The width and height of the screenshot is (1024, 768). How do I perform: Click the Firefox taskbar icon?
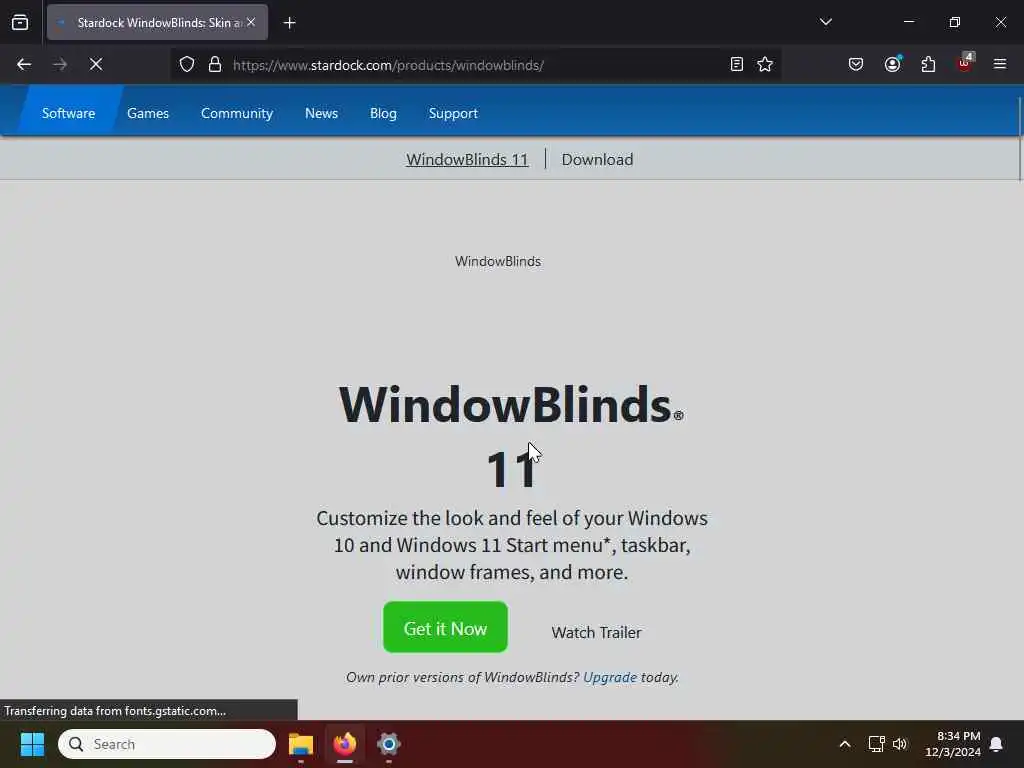[345, 744]
